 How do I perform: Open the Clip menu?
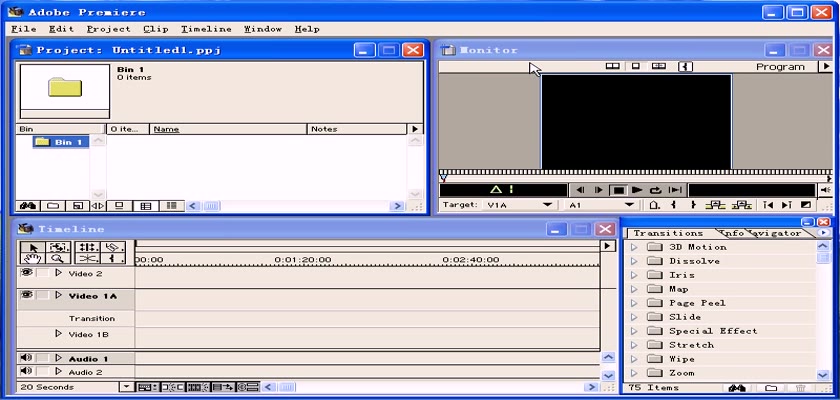(x=156, y=29)
